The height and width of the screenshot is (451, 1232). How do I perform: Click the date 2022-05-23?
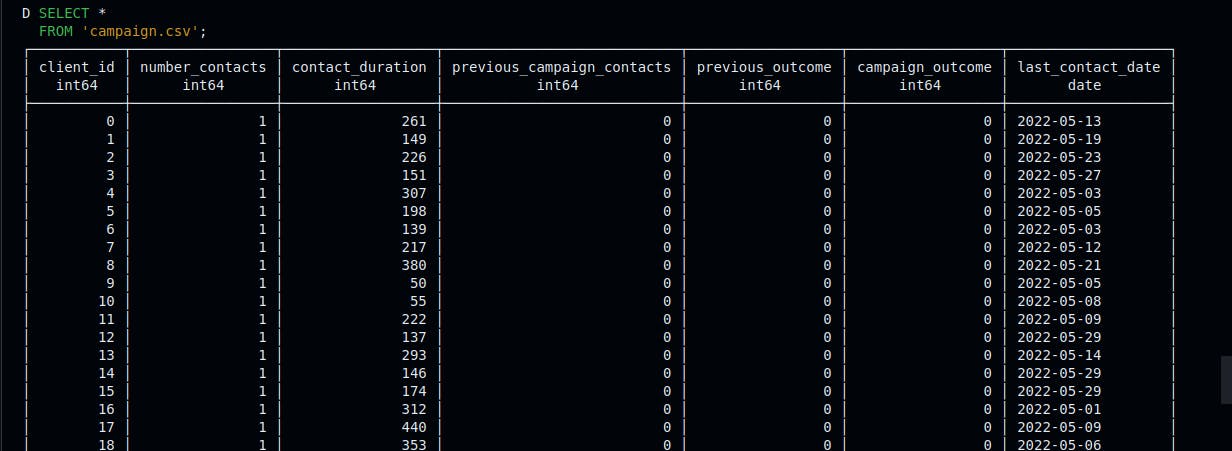click(x=1059, y=157)
